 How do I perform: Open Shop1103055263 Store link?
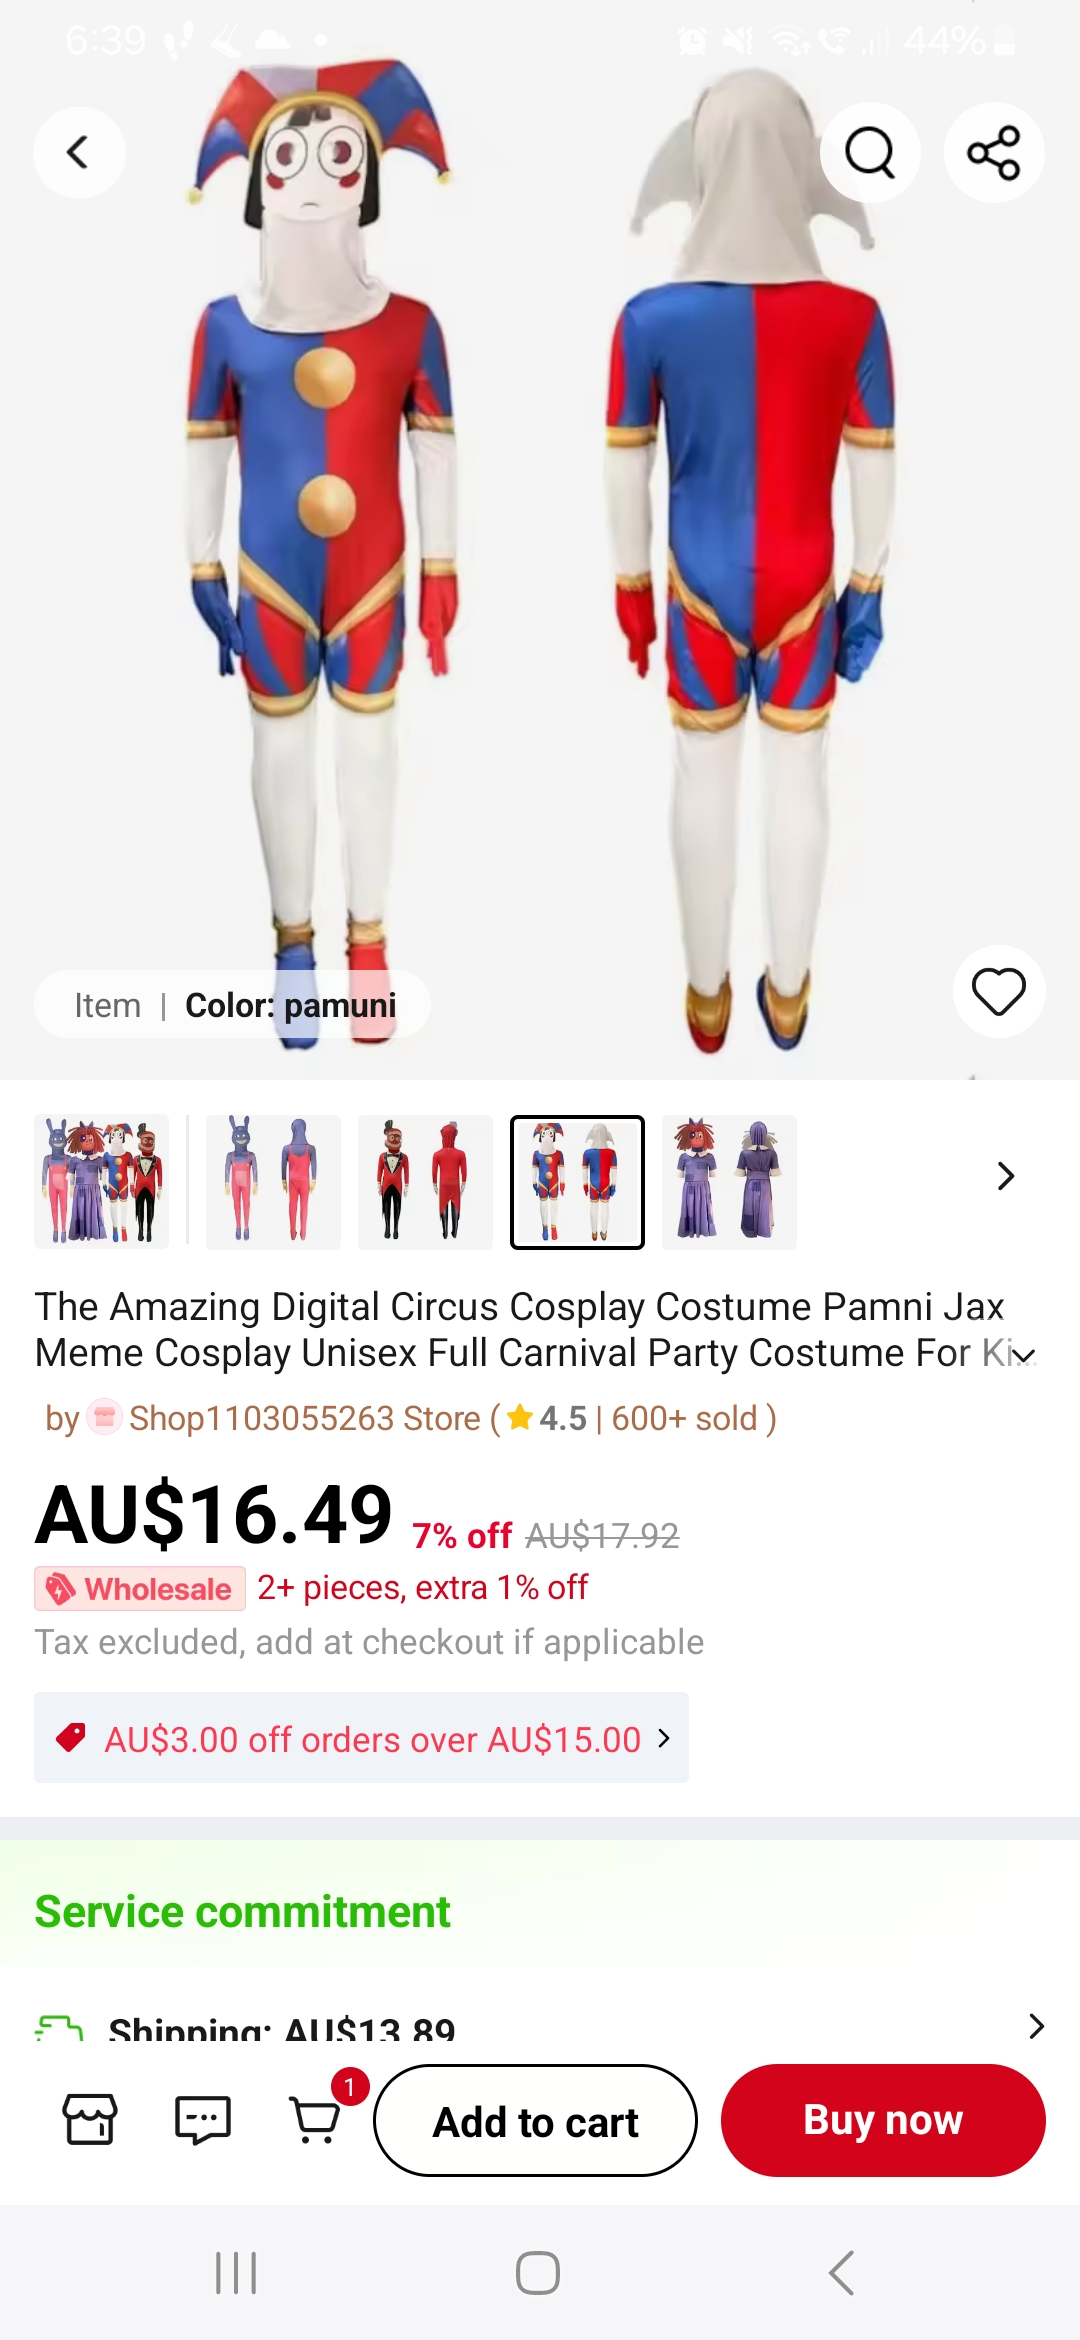click(305, 1418)
